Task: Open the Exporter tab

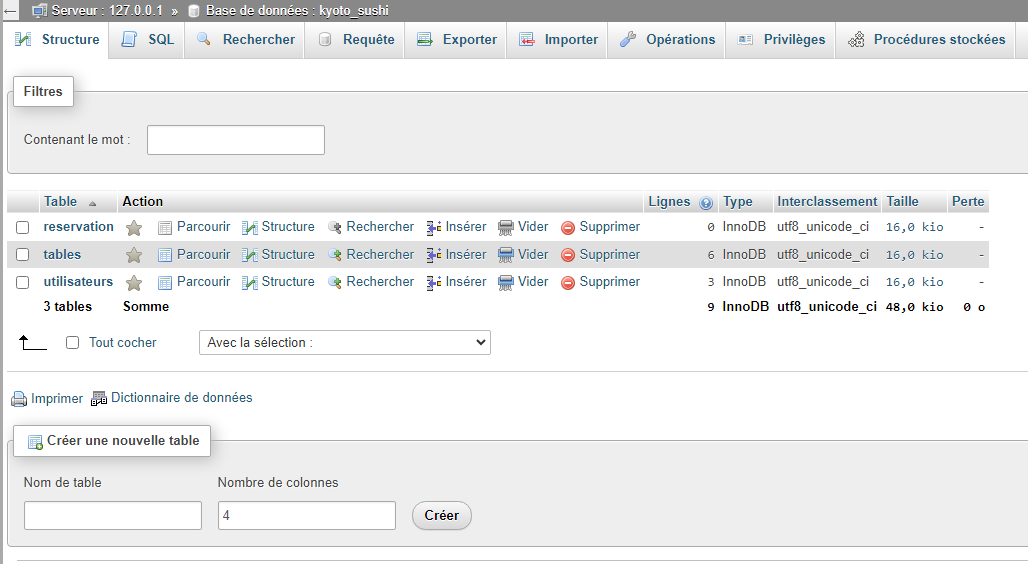Action: [x=456, y=40]
